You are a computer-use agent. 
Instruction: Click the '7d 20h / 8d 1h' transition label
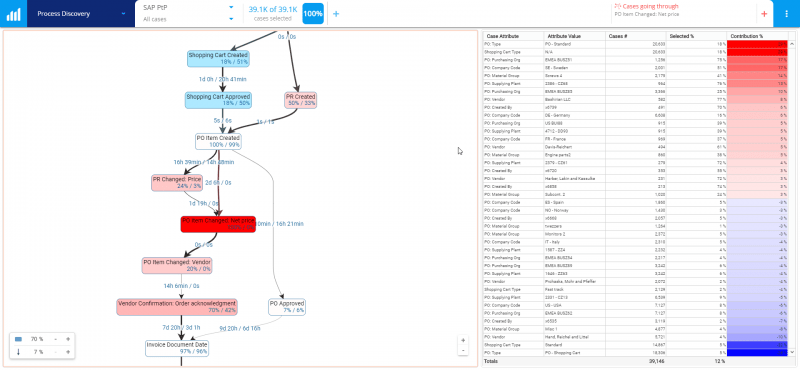click(x=182, y=328)
